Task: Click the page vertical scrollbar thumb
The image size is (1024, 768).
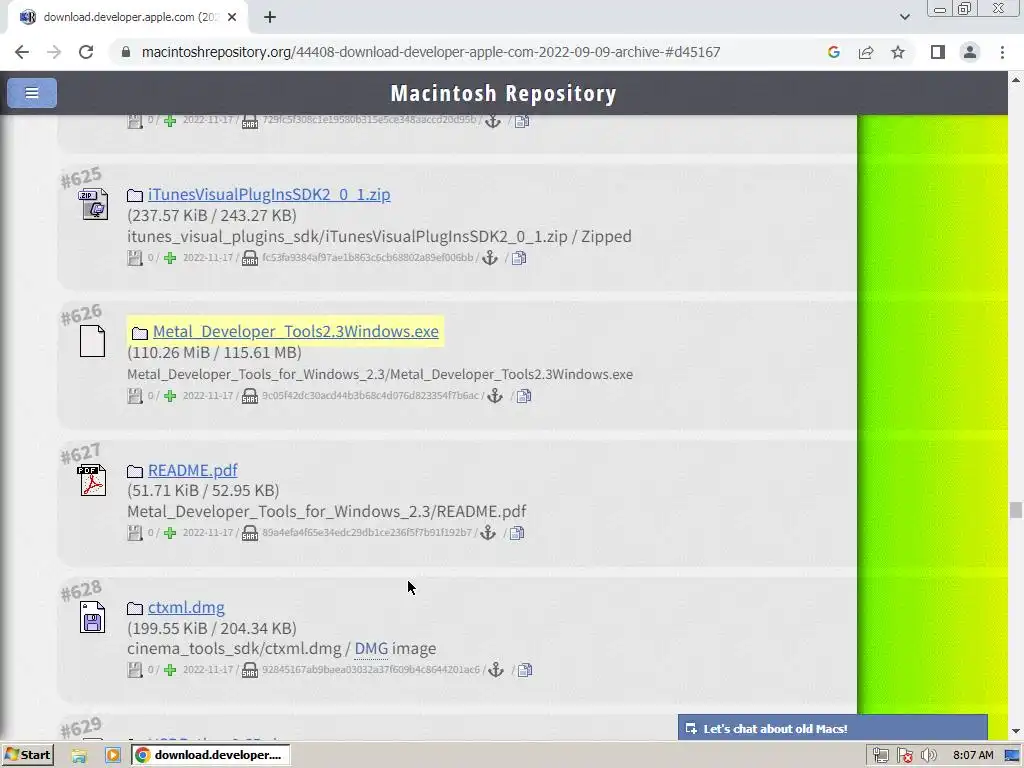Action: coord(1016,510)
